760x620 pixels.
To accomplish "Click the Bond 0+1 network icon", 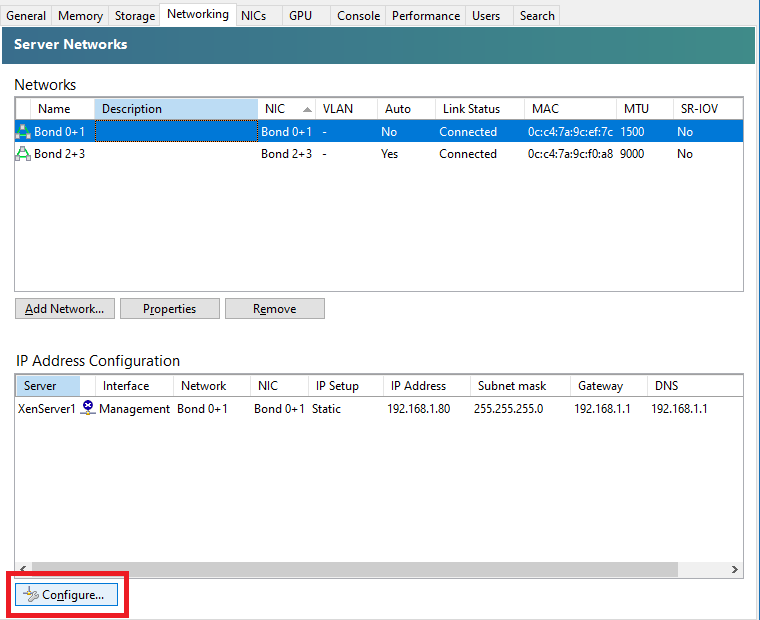I will (24, 131).
